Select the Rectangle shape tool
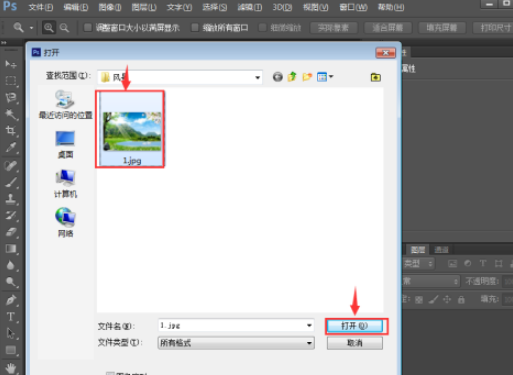The height and width of the screenshot is (375, 513). click(x=11, y=350)
